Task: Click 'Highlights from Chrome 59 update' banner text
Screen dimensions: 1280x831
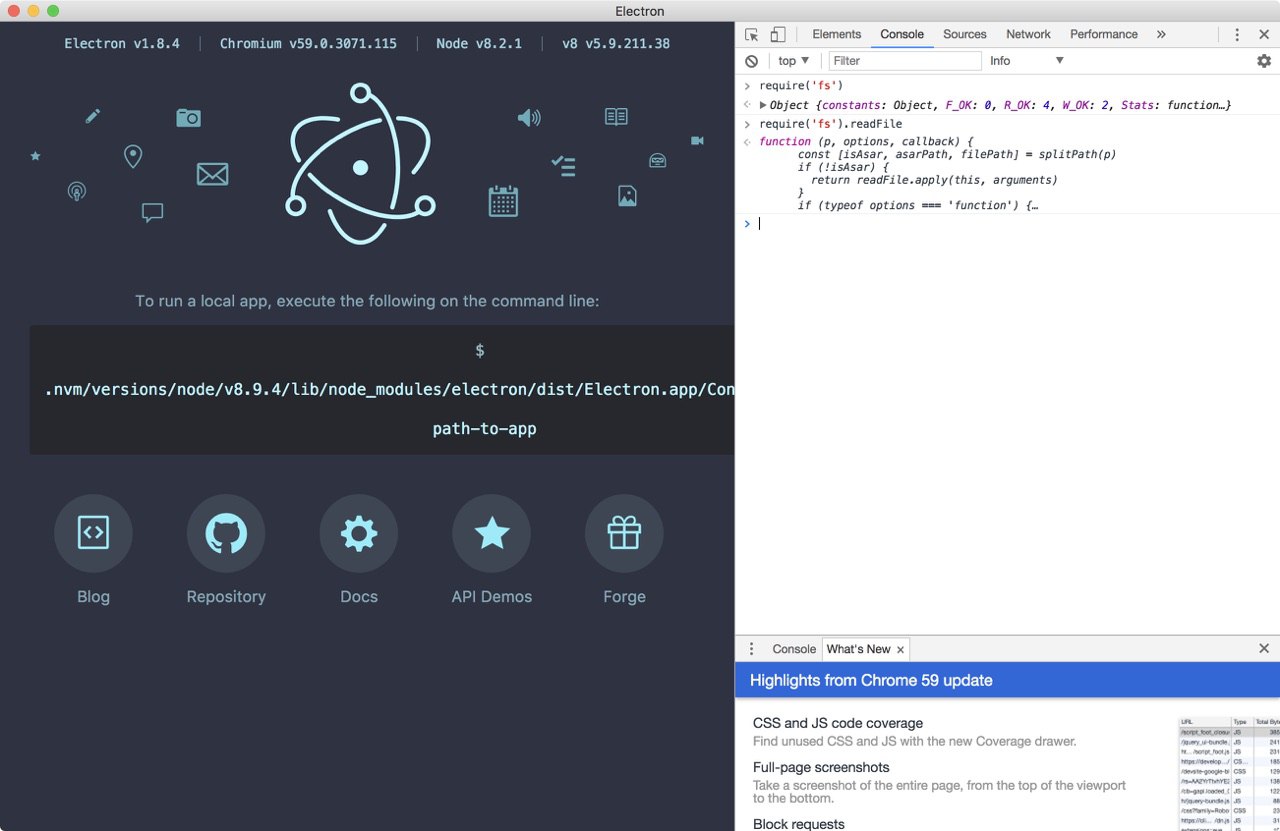Action: pos(871,680)
